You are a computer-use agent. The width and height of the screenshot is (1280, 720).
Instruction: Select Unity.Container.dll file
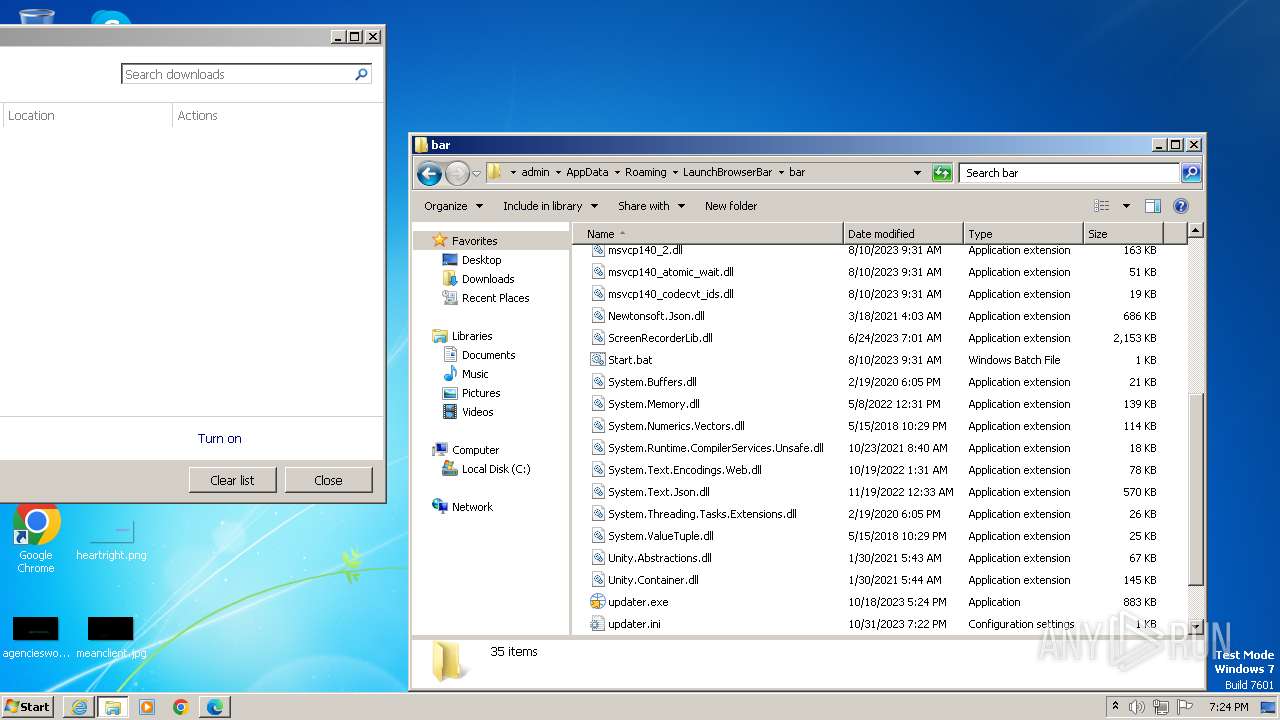tap(653, 580)
